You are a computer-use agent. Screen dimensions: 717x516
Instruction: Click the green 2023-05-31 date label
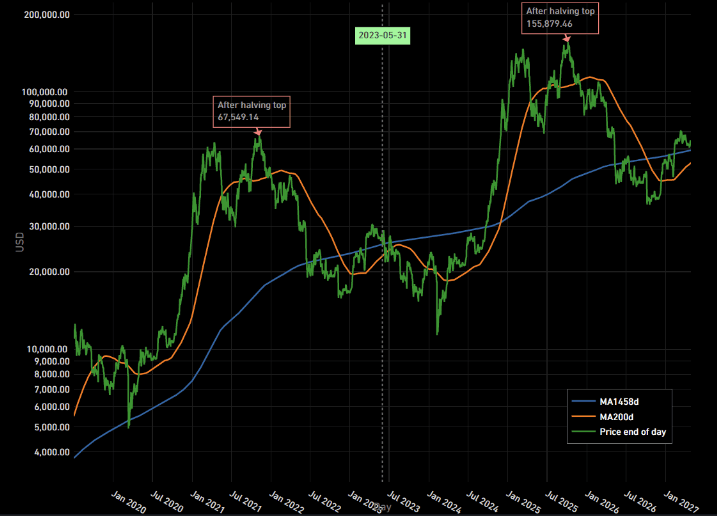click(384, 35)
